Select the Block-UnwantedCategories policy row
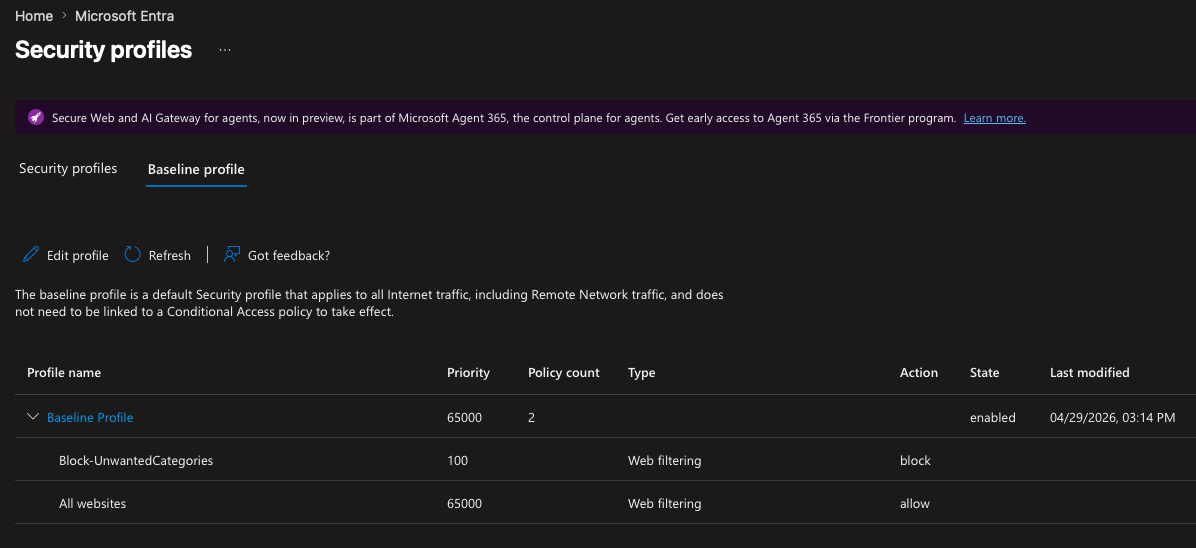 coord(136,461)
